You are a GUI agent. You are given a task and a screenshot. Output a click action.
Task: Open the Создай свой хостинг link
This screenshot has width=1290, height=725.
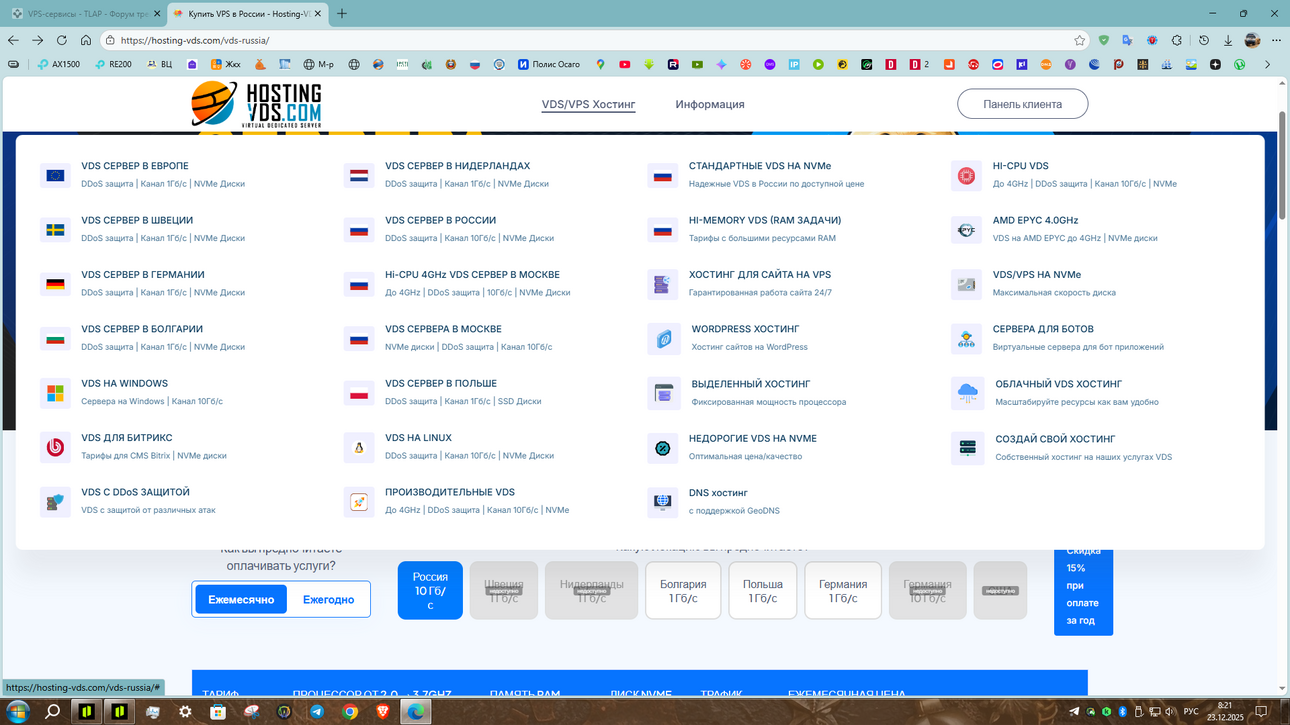click(1055, 439)
